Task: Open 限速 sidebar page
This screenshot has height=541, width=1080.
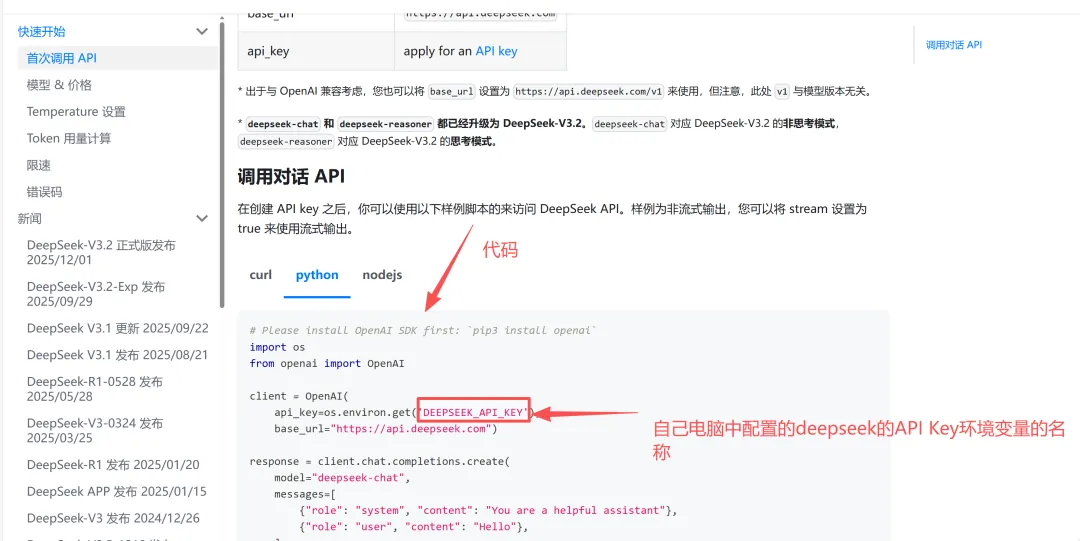Action: tap(39, 165)
